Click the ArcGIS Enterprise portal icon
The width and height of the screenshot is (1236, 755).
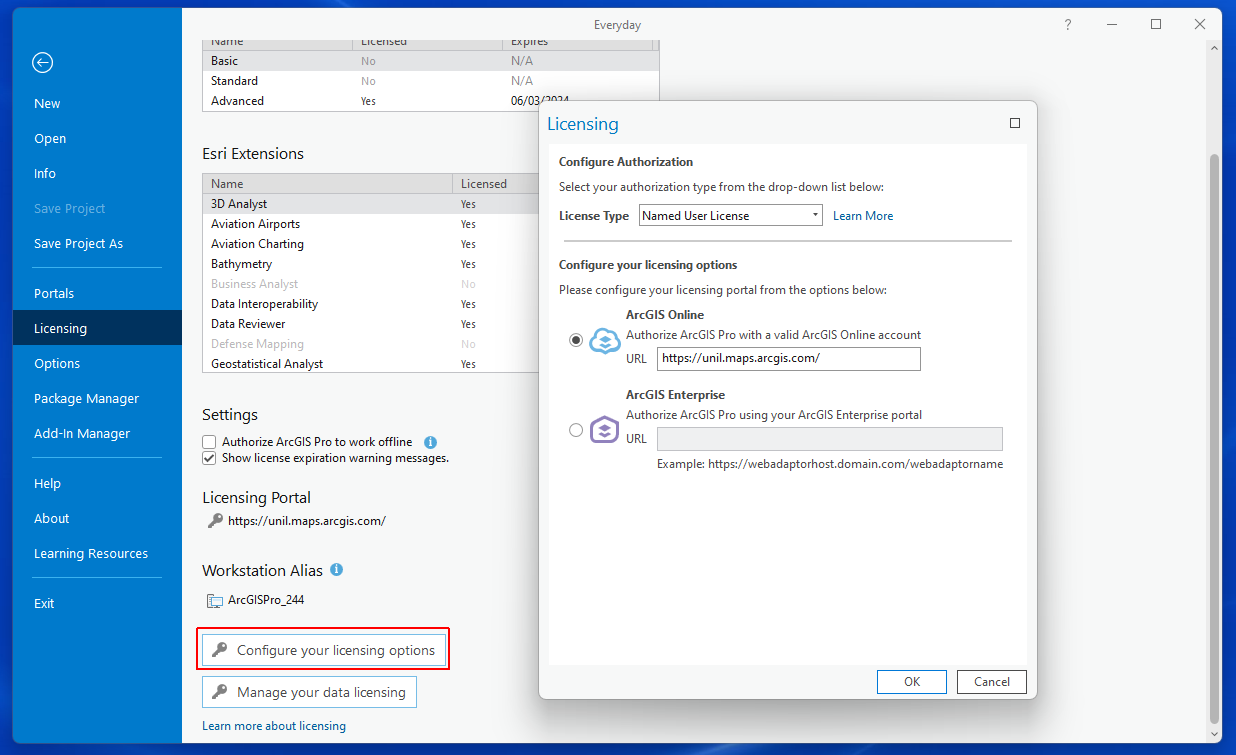click(605, 430)
